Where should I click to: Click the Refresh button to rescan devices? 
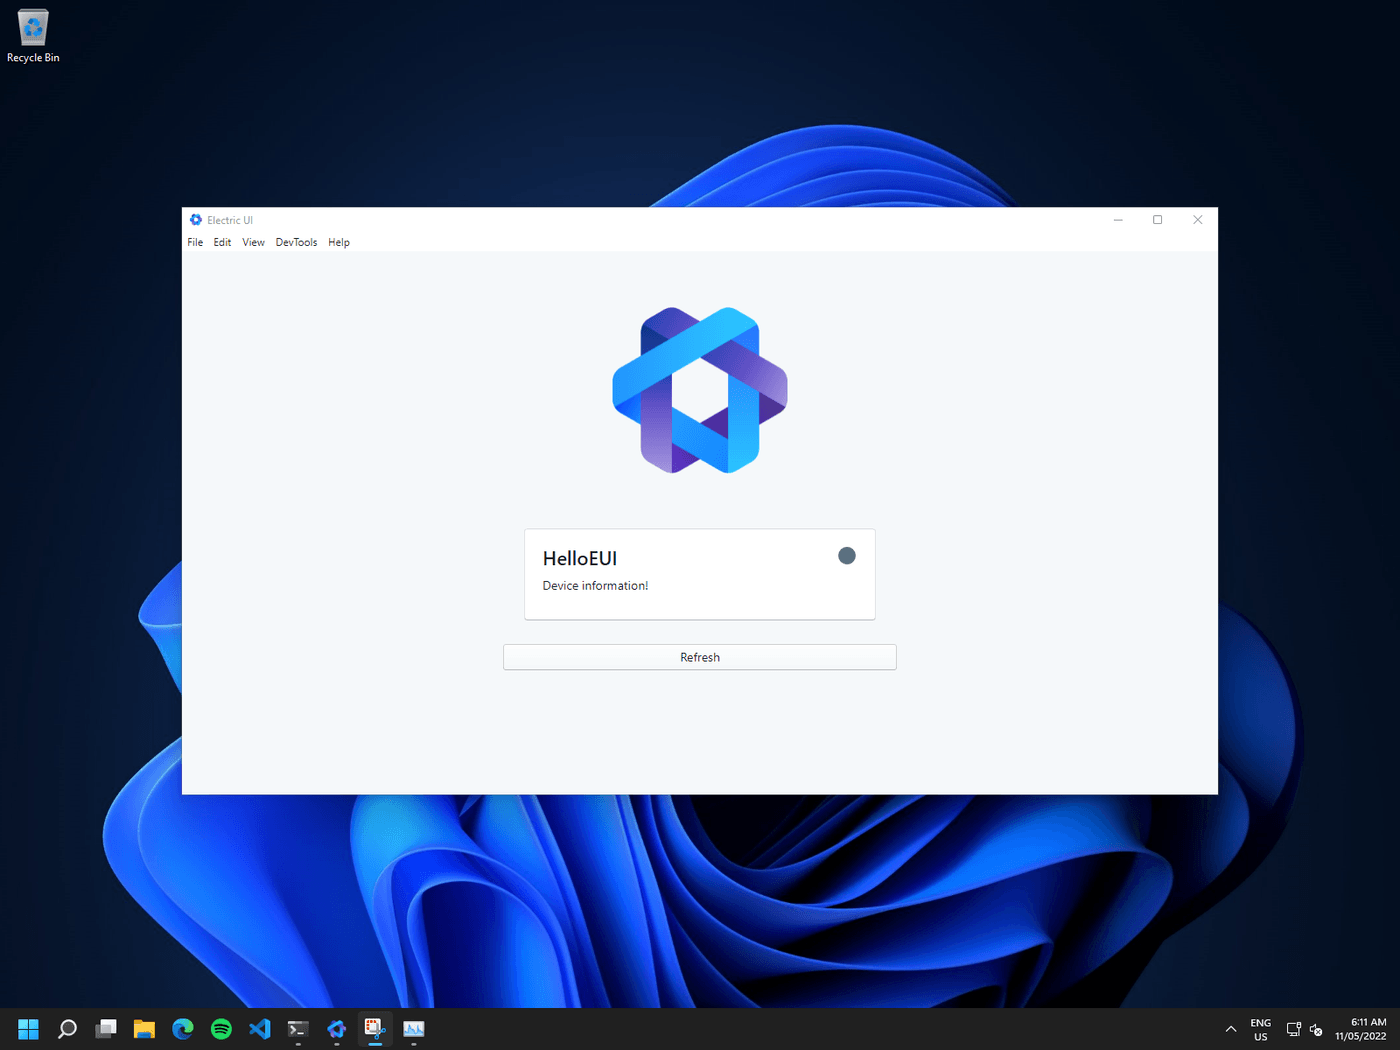pyautogui.click(x=699, y=657)
